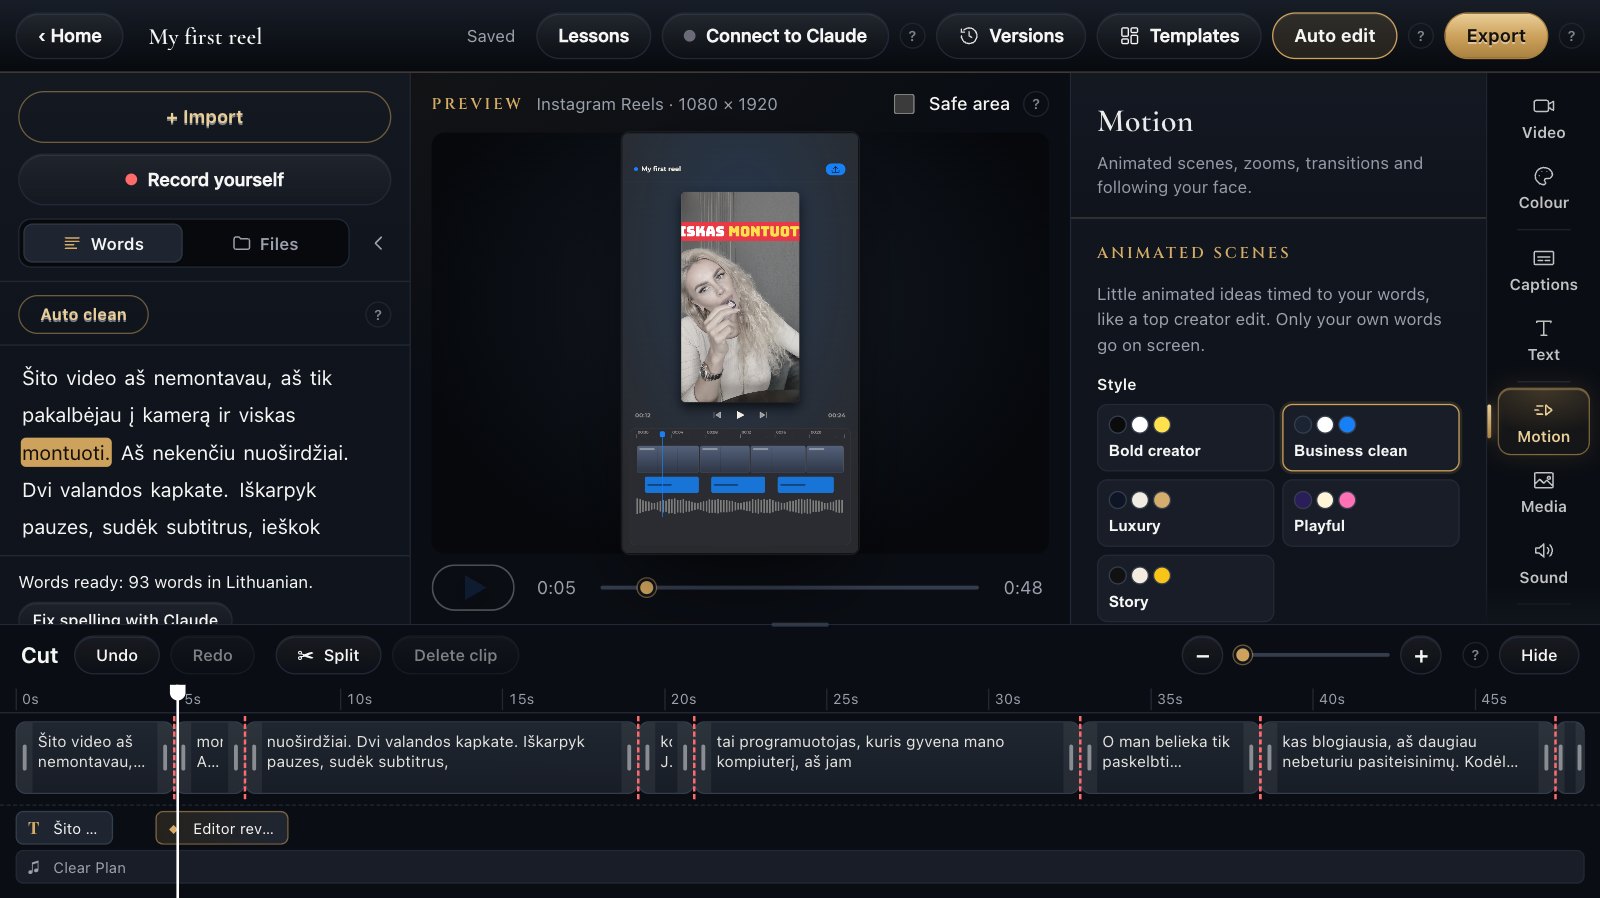The height and width of the screenshot is (898, 1600).
Task: Open the Video panel in sidebar
Action: (1543, 119)
